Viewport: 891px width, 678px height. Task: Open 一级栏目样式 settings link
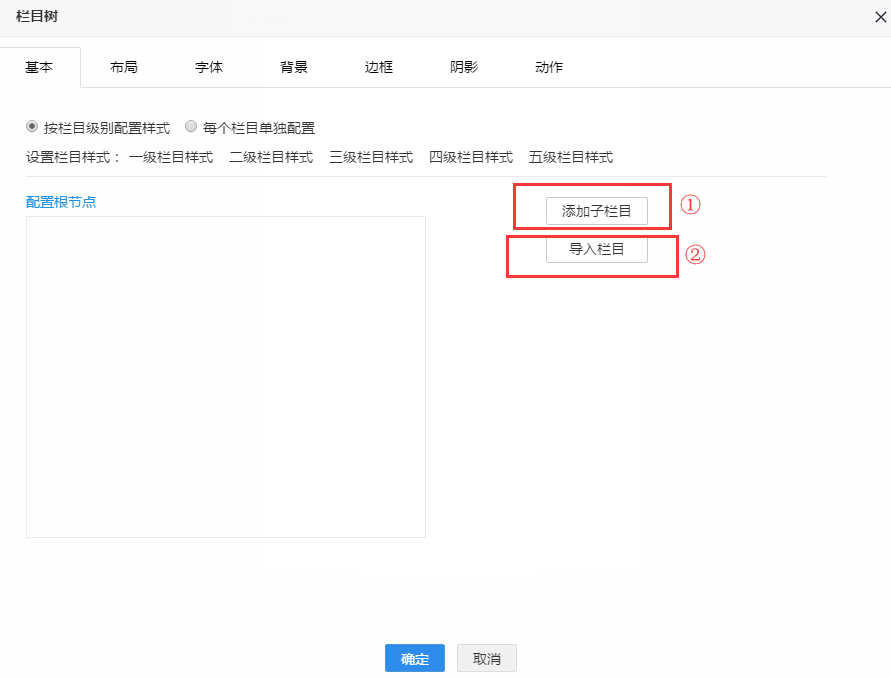(x=171, y=157)
